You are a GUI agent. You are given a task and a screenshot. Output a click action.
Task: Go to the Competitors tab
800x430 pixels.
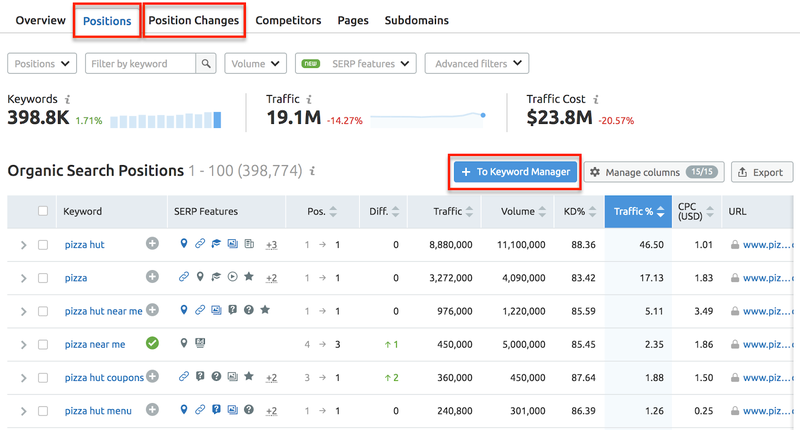[x=288, y=20]
